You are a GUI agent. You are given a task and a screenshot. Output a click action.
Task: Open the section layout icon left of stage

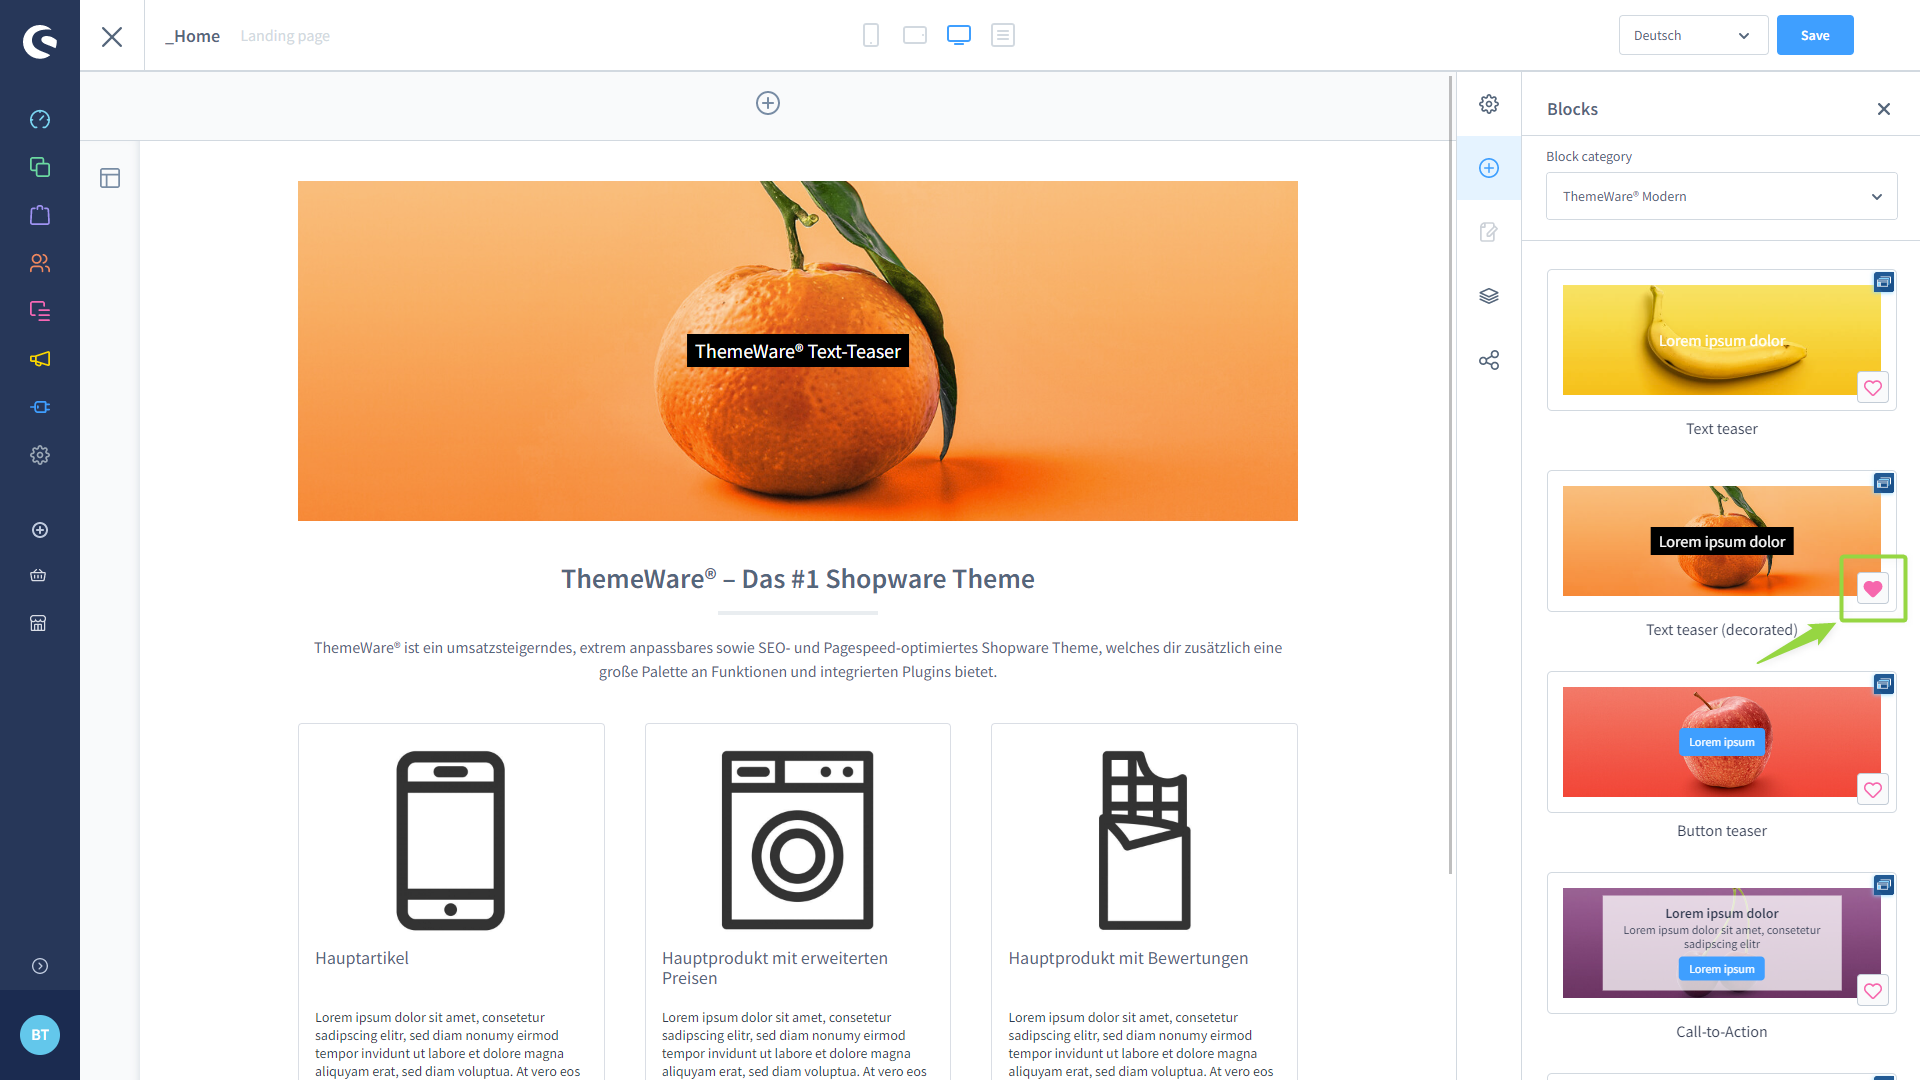[110, 178]
